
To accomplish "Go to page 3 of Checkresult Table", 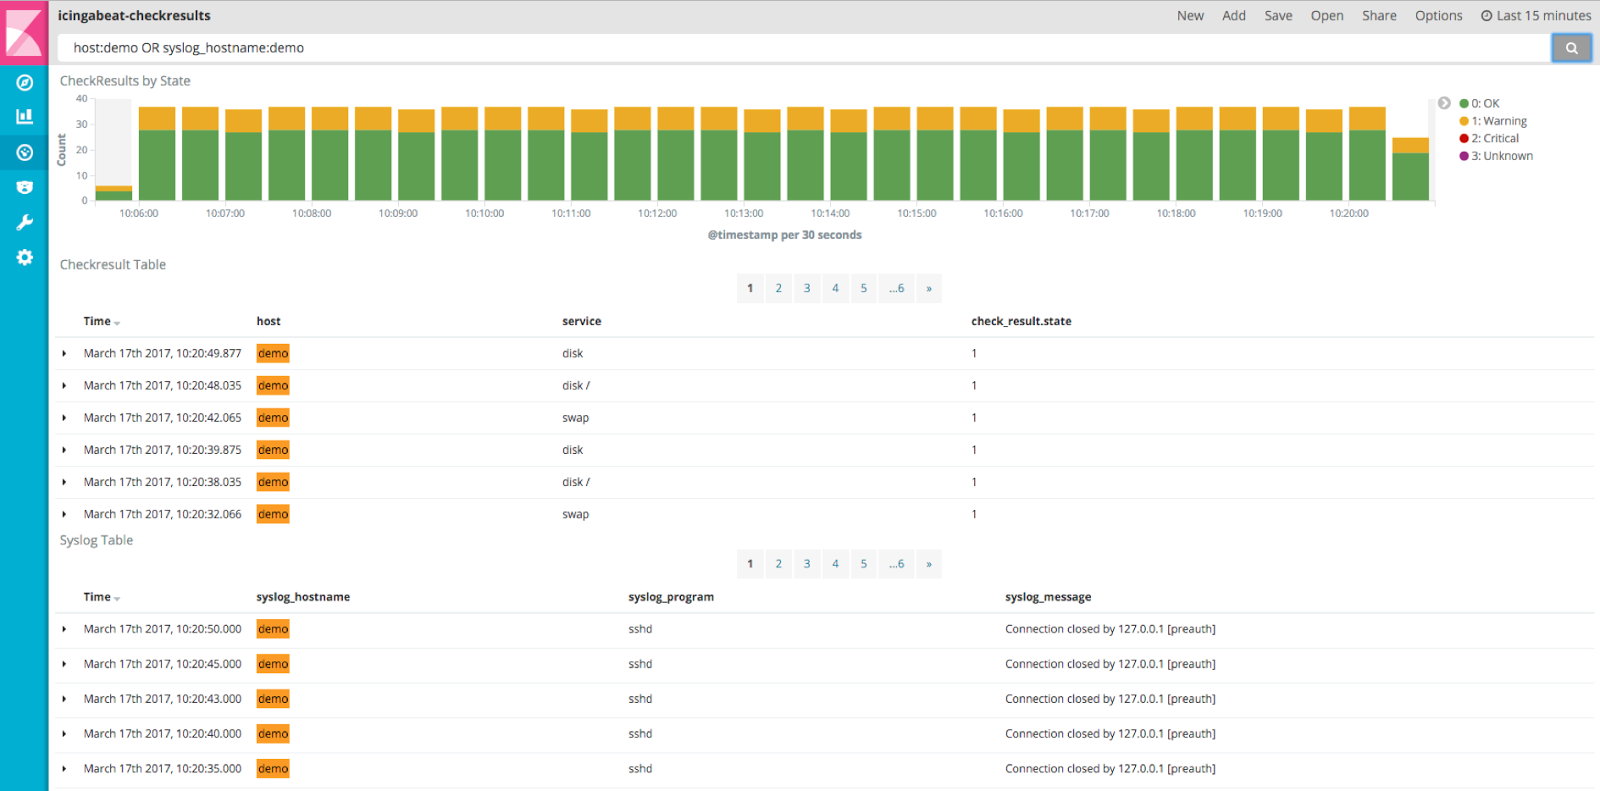I will coord(807,288).
